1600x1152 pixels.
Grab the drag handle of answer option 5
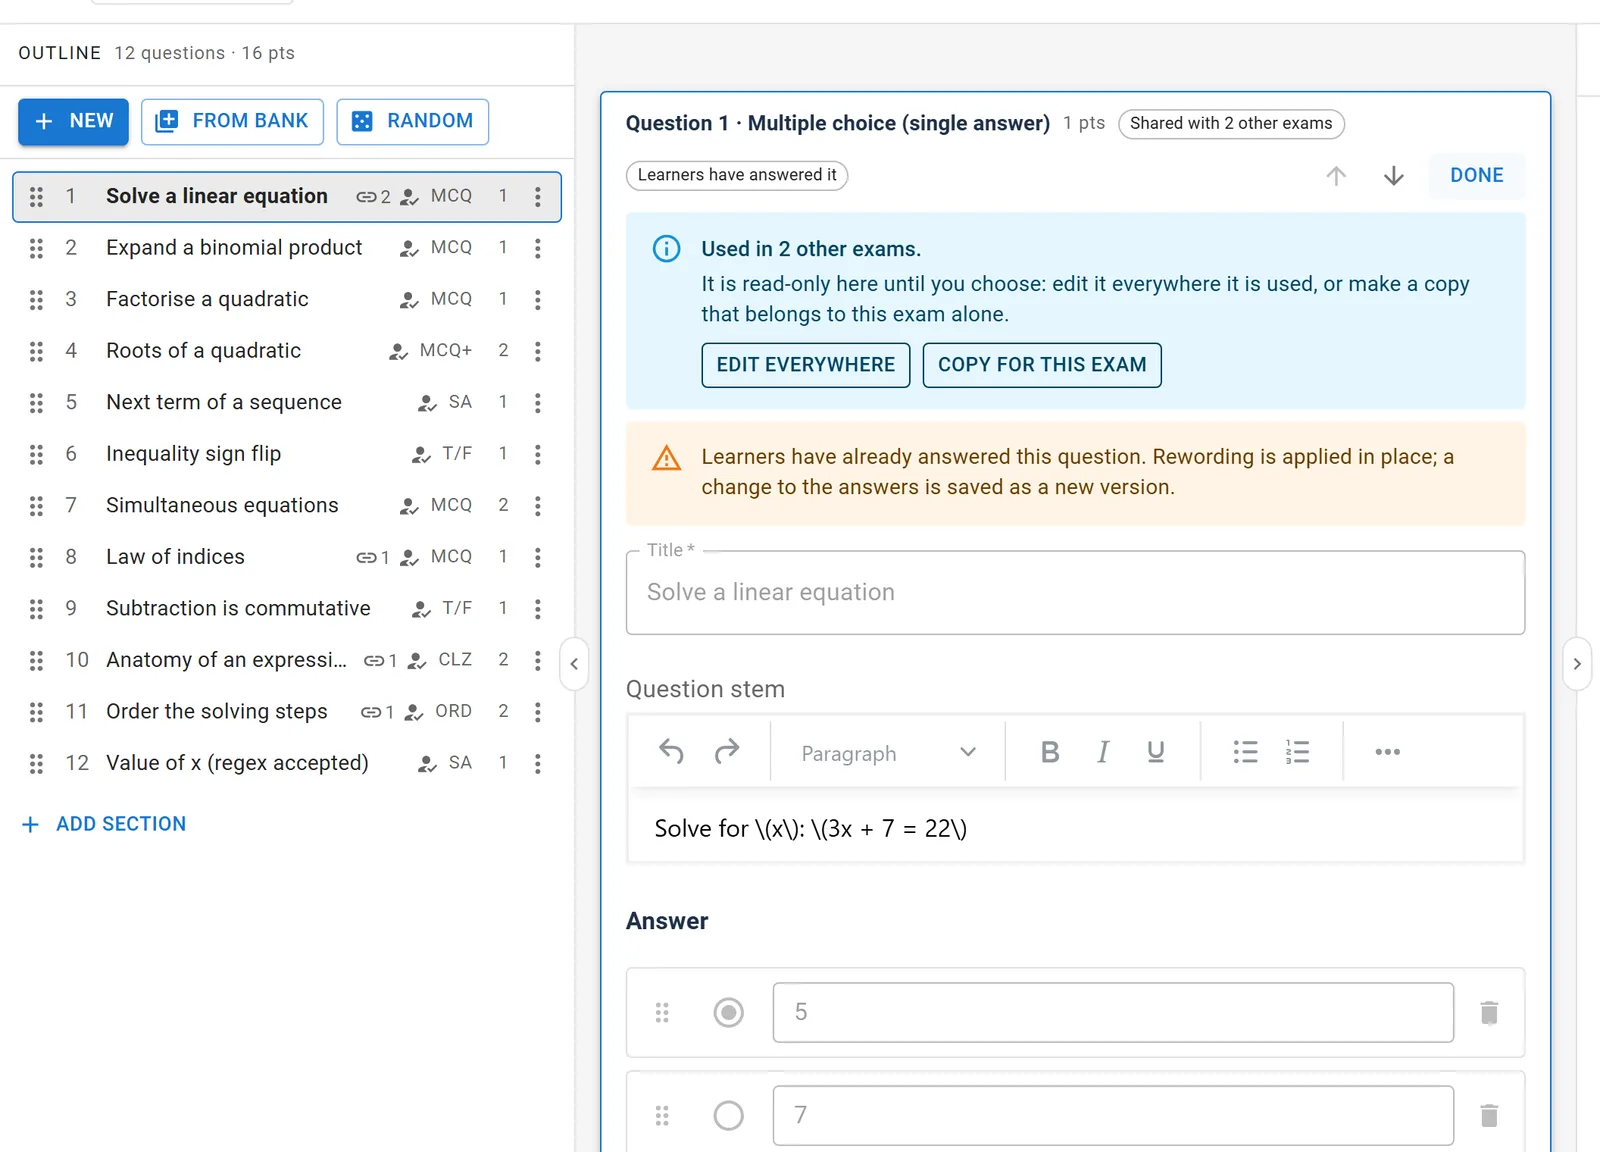click(x=662, y=1013)
